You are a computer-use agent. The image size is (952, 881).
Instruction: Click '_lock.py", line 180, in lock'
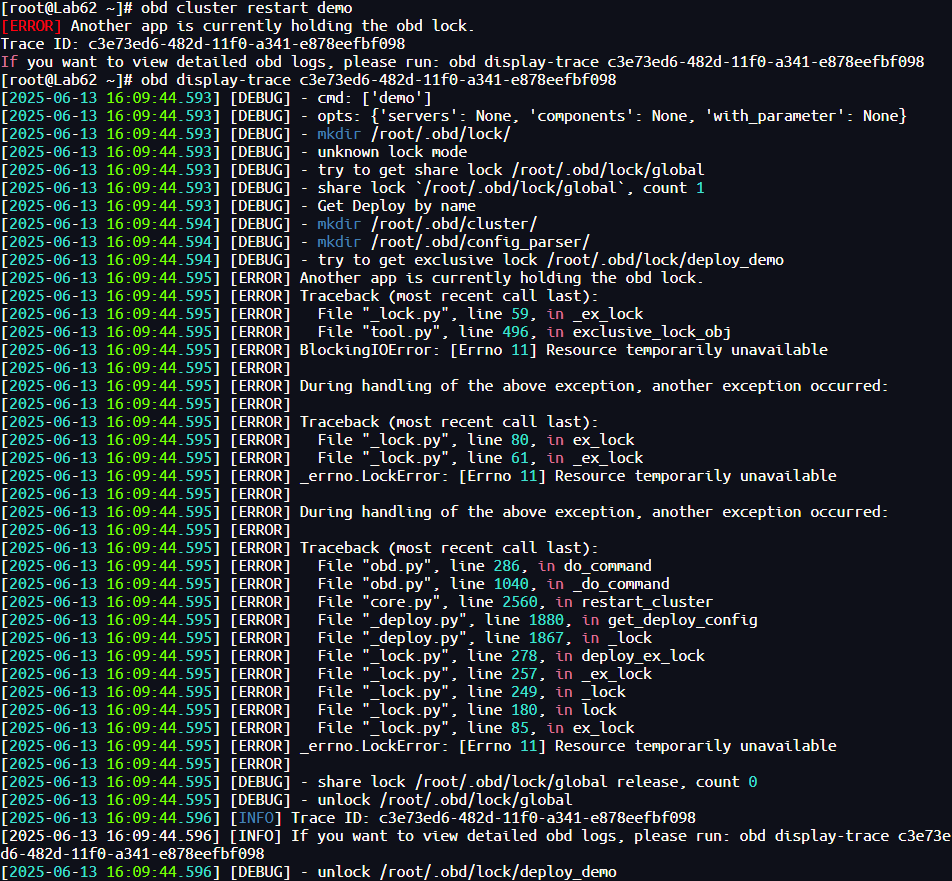click(467, 710)
